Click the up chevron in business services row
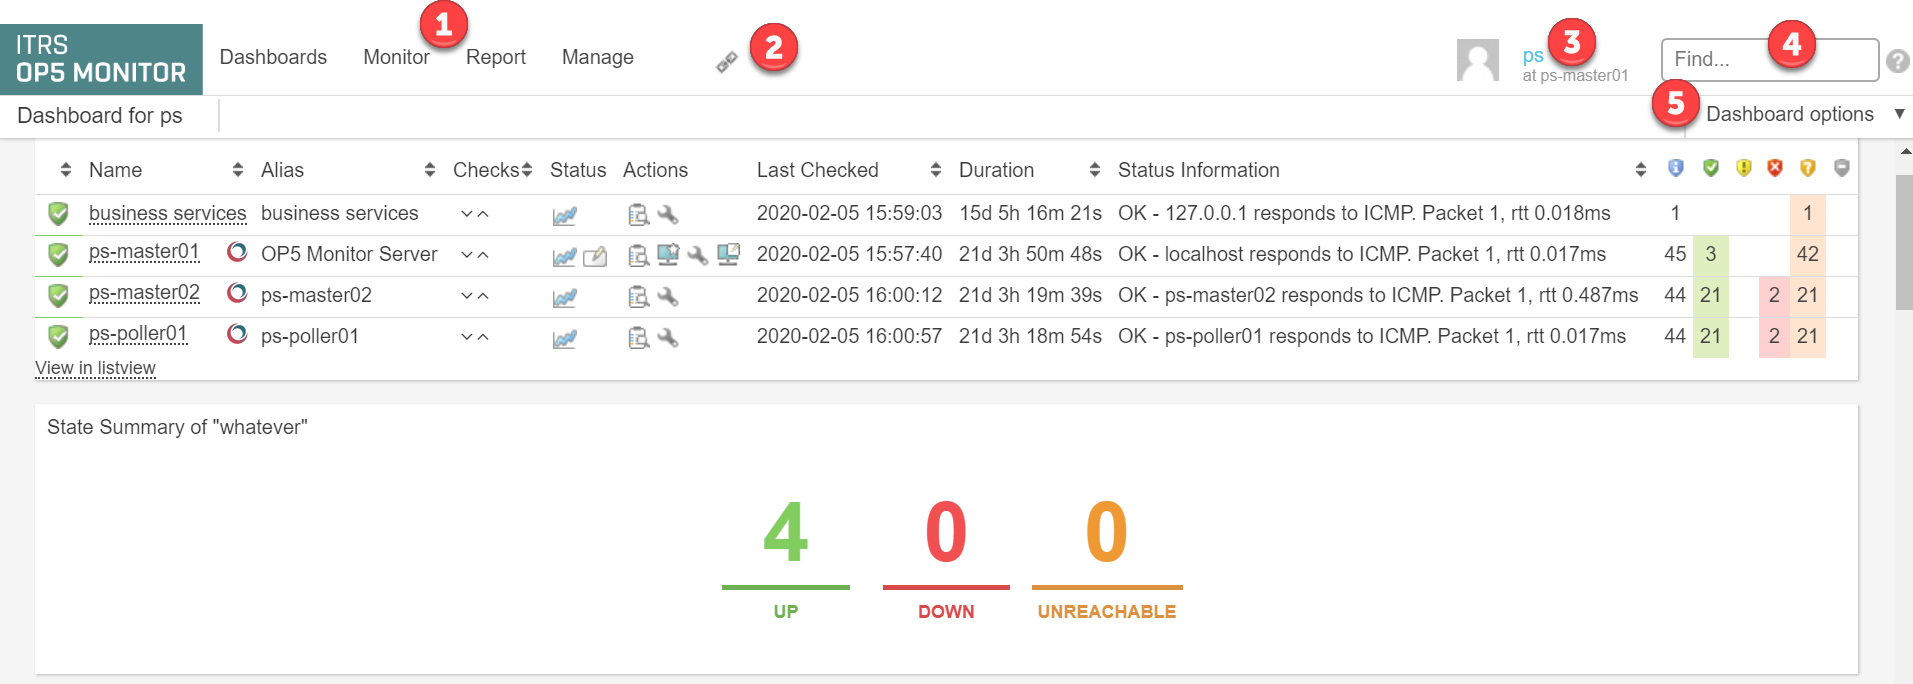The image size is (1913, 684). pos(483,214)
